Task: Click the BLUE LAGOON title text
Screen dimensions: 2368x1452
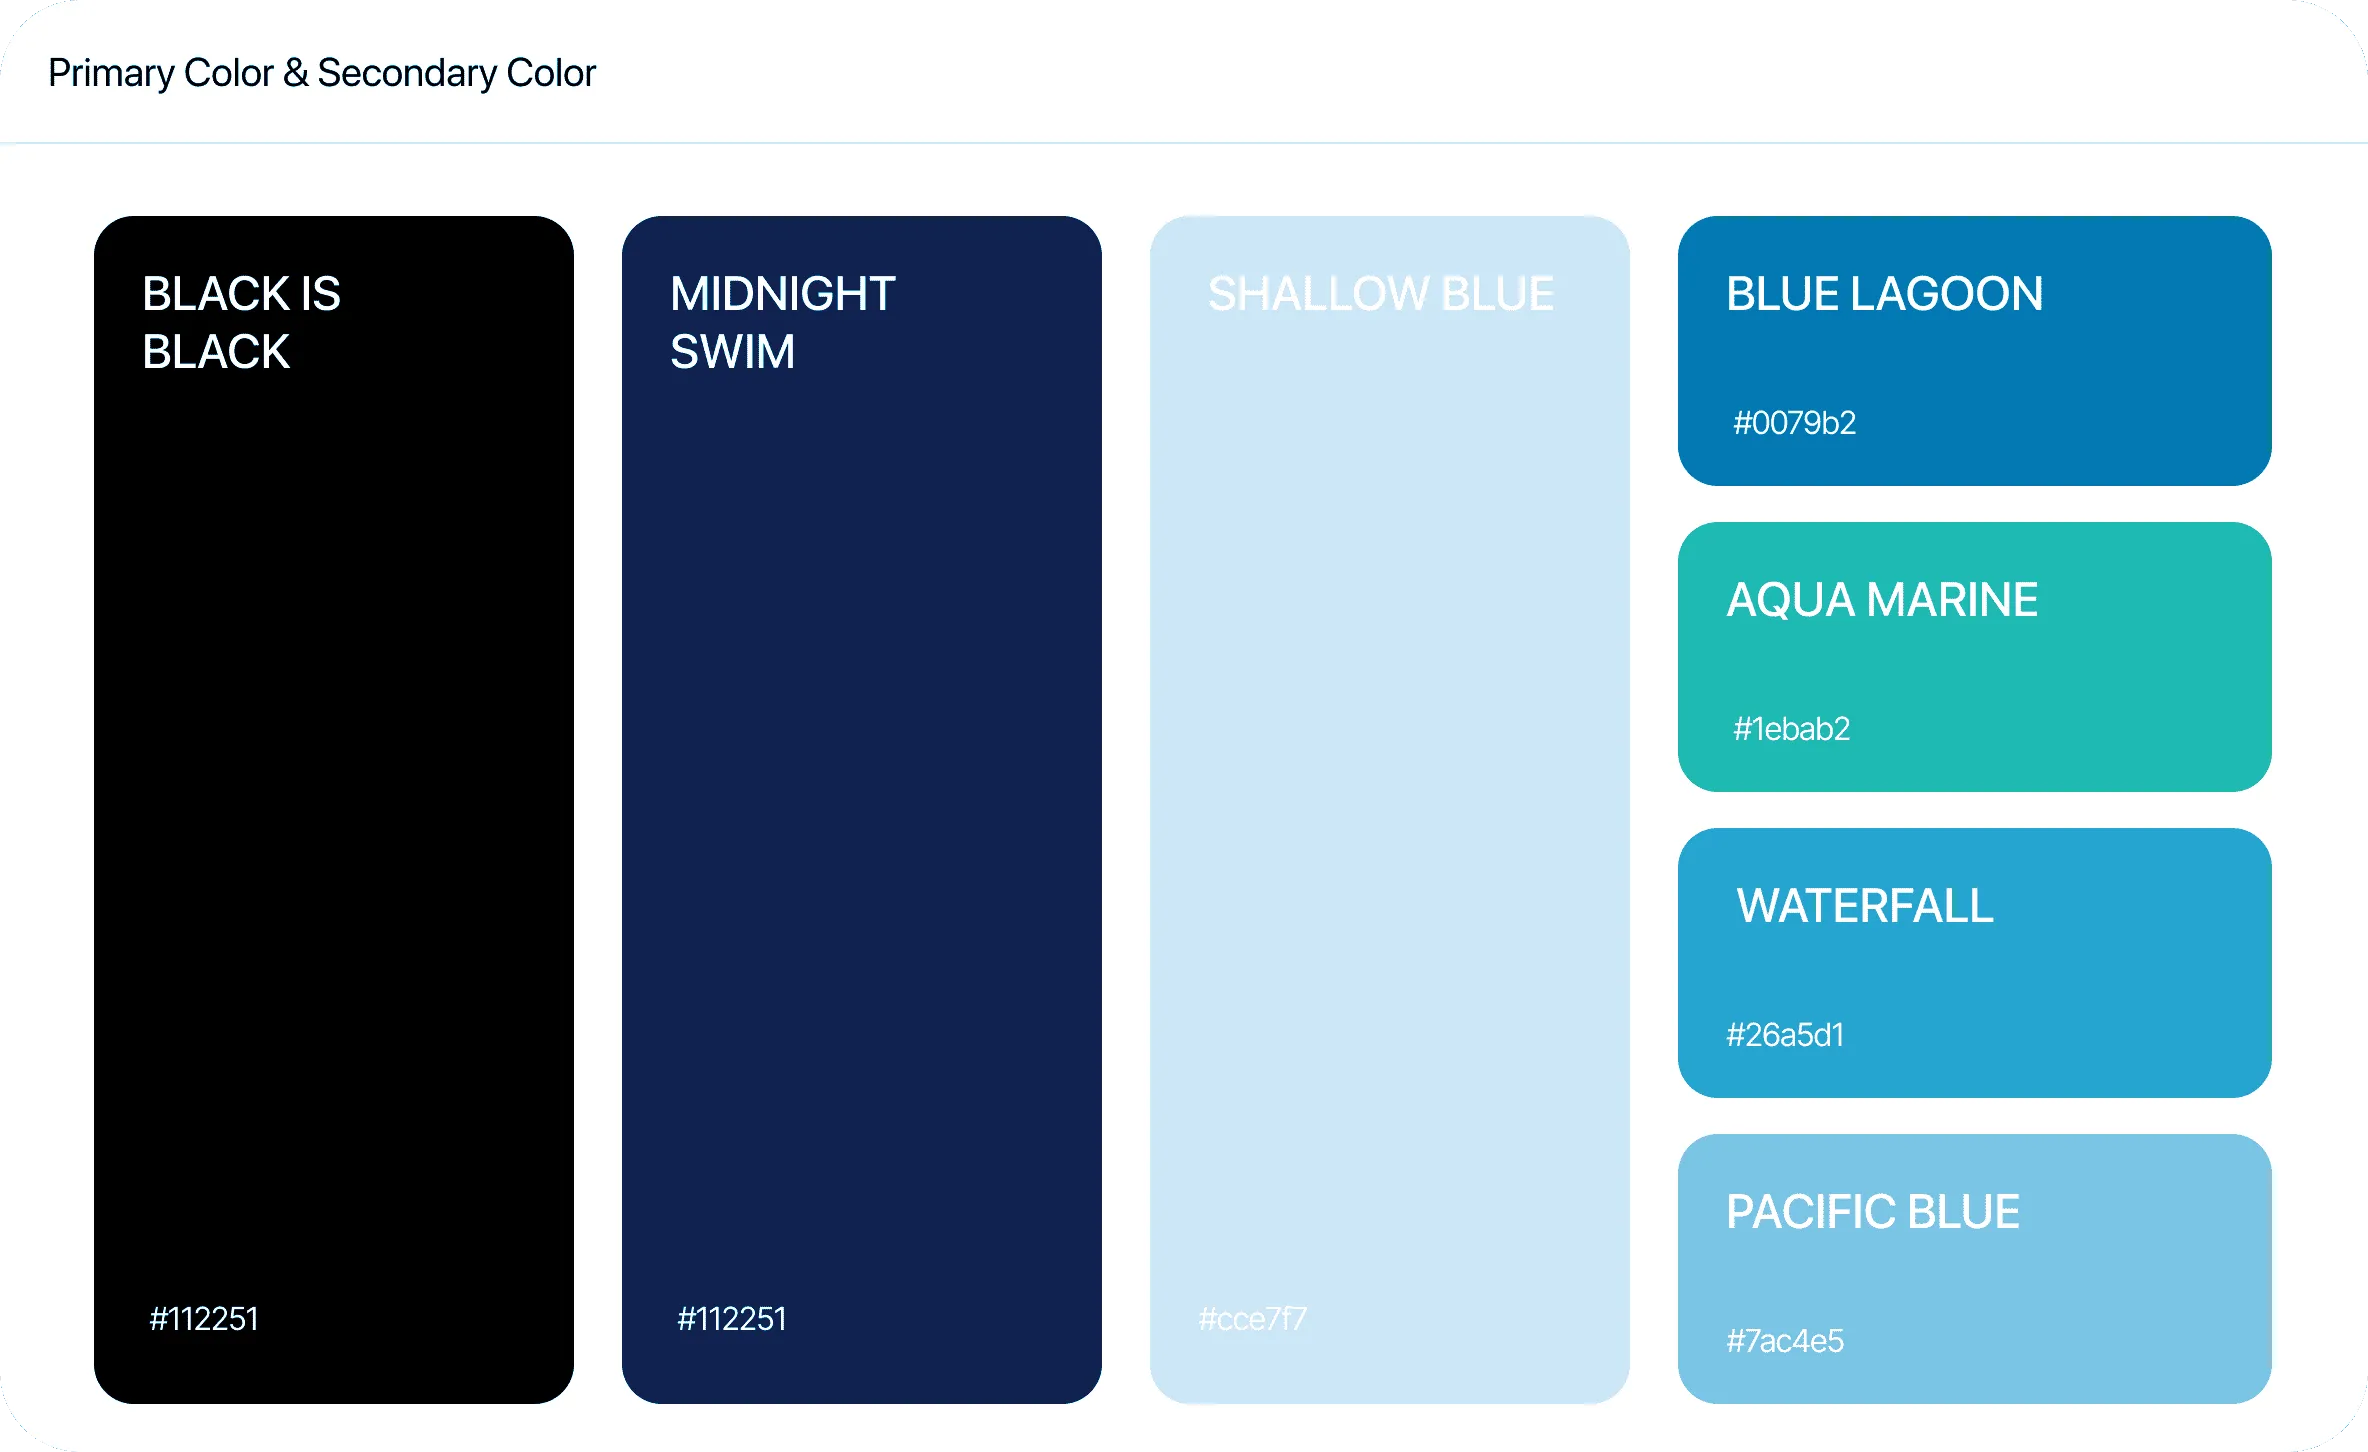Action: pos(1884,294)
